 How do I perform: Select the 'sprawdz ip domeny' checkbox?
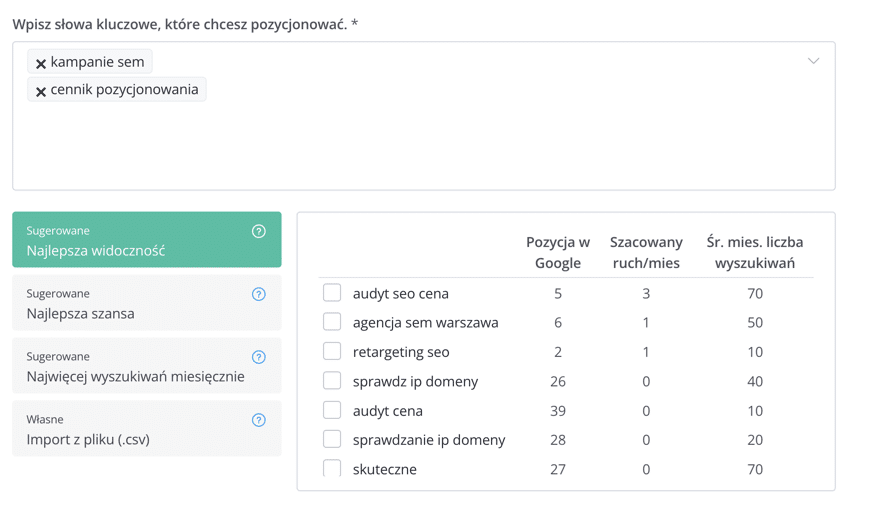332,380
